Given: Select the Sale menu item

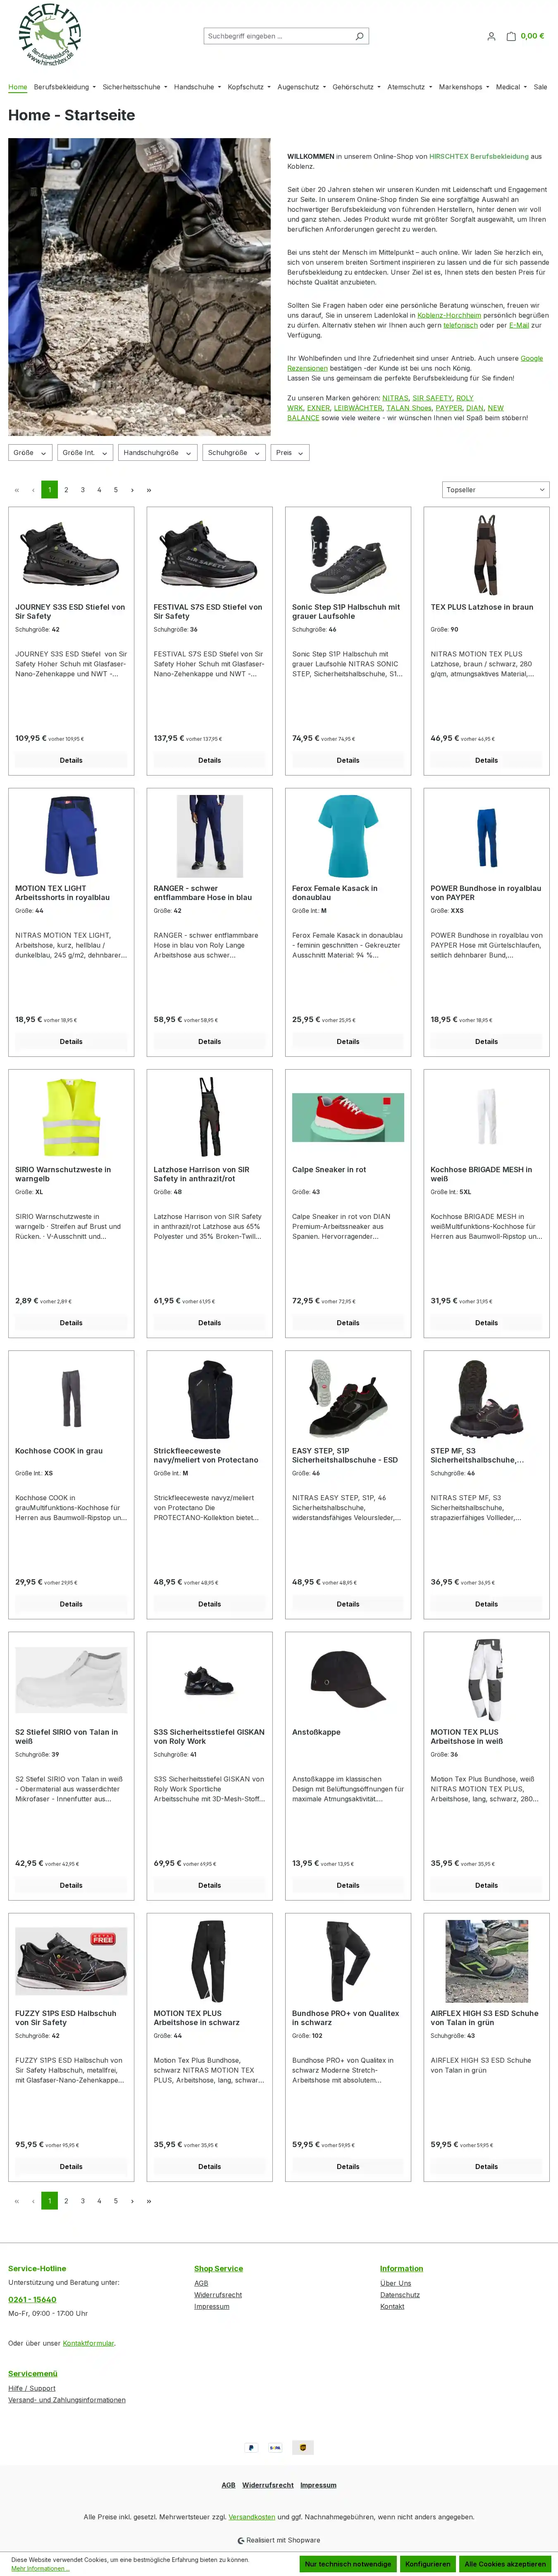Looking at the screenshot, I should coord(540,87).
